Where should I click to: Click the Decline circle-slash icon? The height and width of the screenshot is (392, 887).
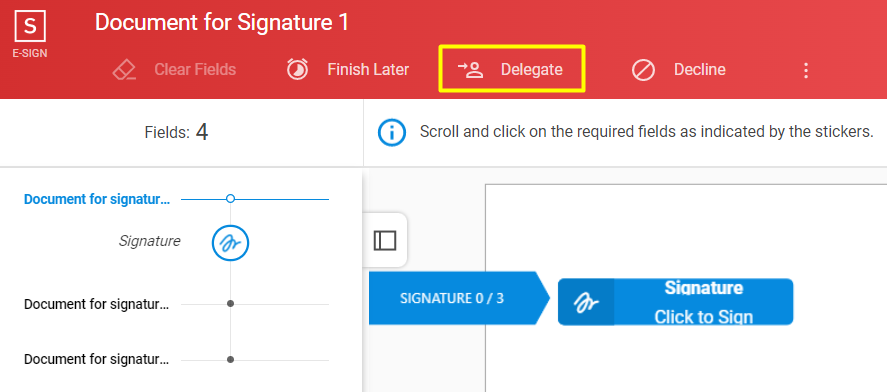[x=643, y=70]
